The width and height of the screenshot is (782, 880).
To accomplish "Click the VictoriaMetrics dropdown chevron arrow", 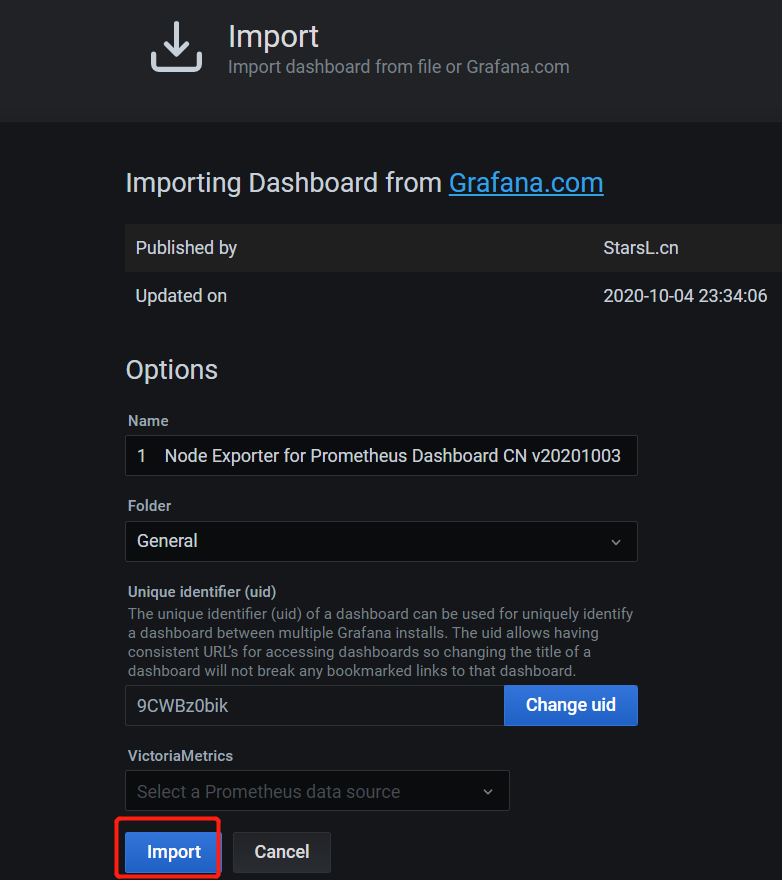I will tap(488, 792).
